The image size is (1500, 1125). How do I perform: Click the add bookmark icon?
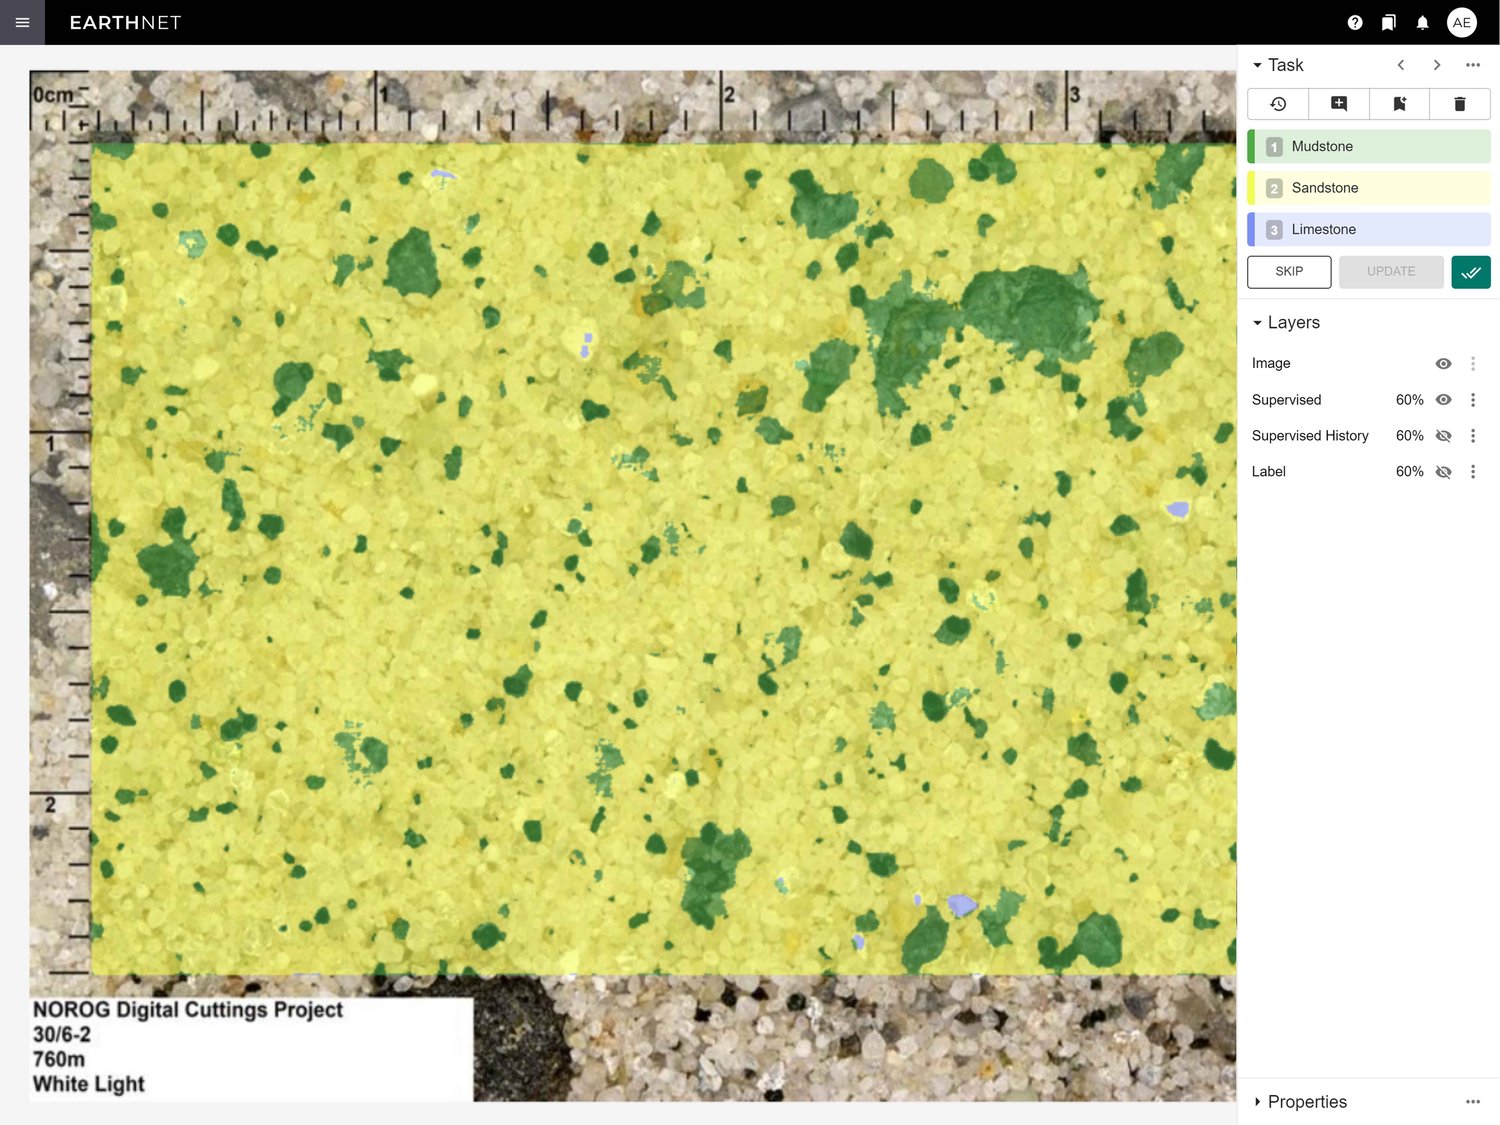click(1399, 104)
